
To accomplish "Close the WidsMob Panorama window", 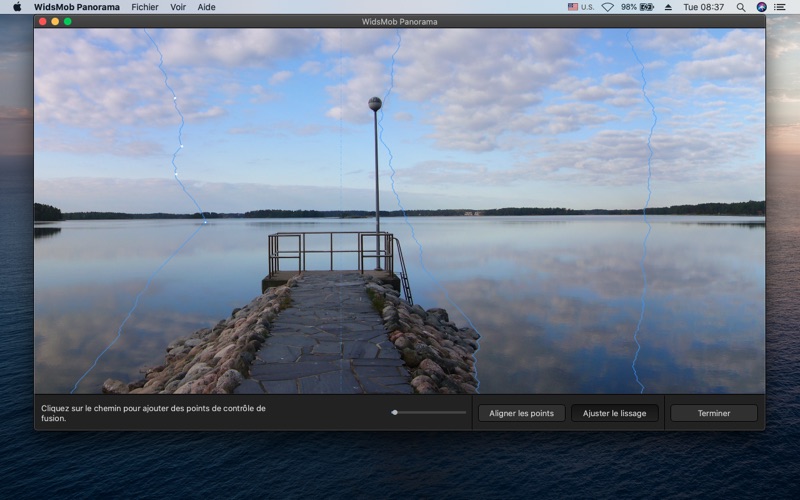I will (43, 21).
